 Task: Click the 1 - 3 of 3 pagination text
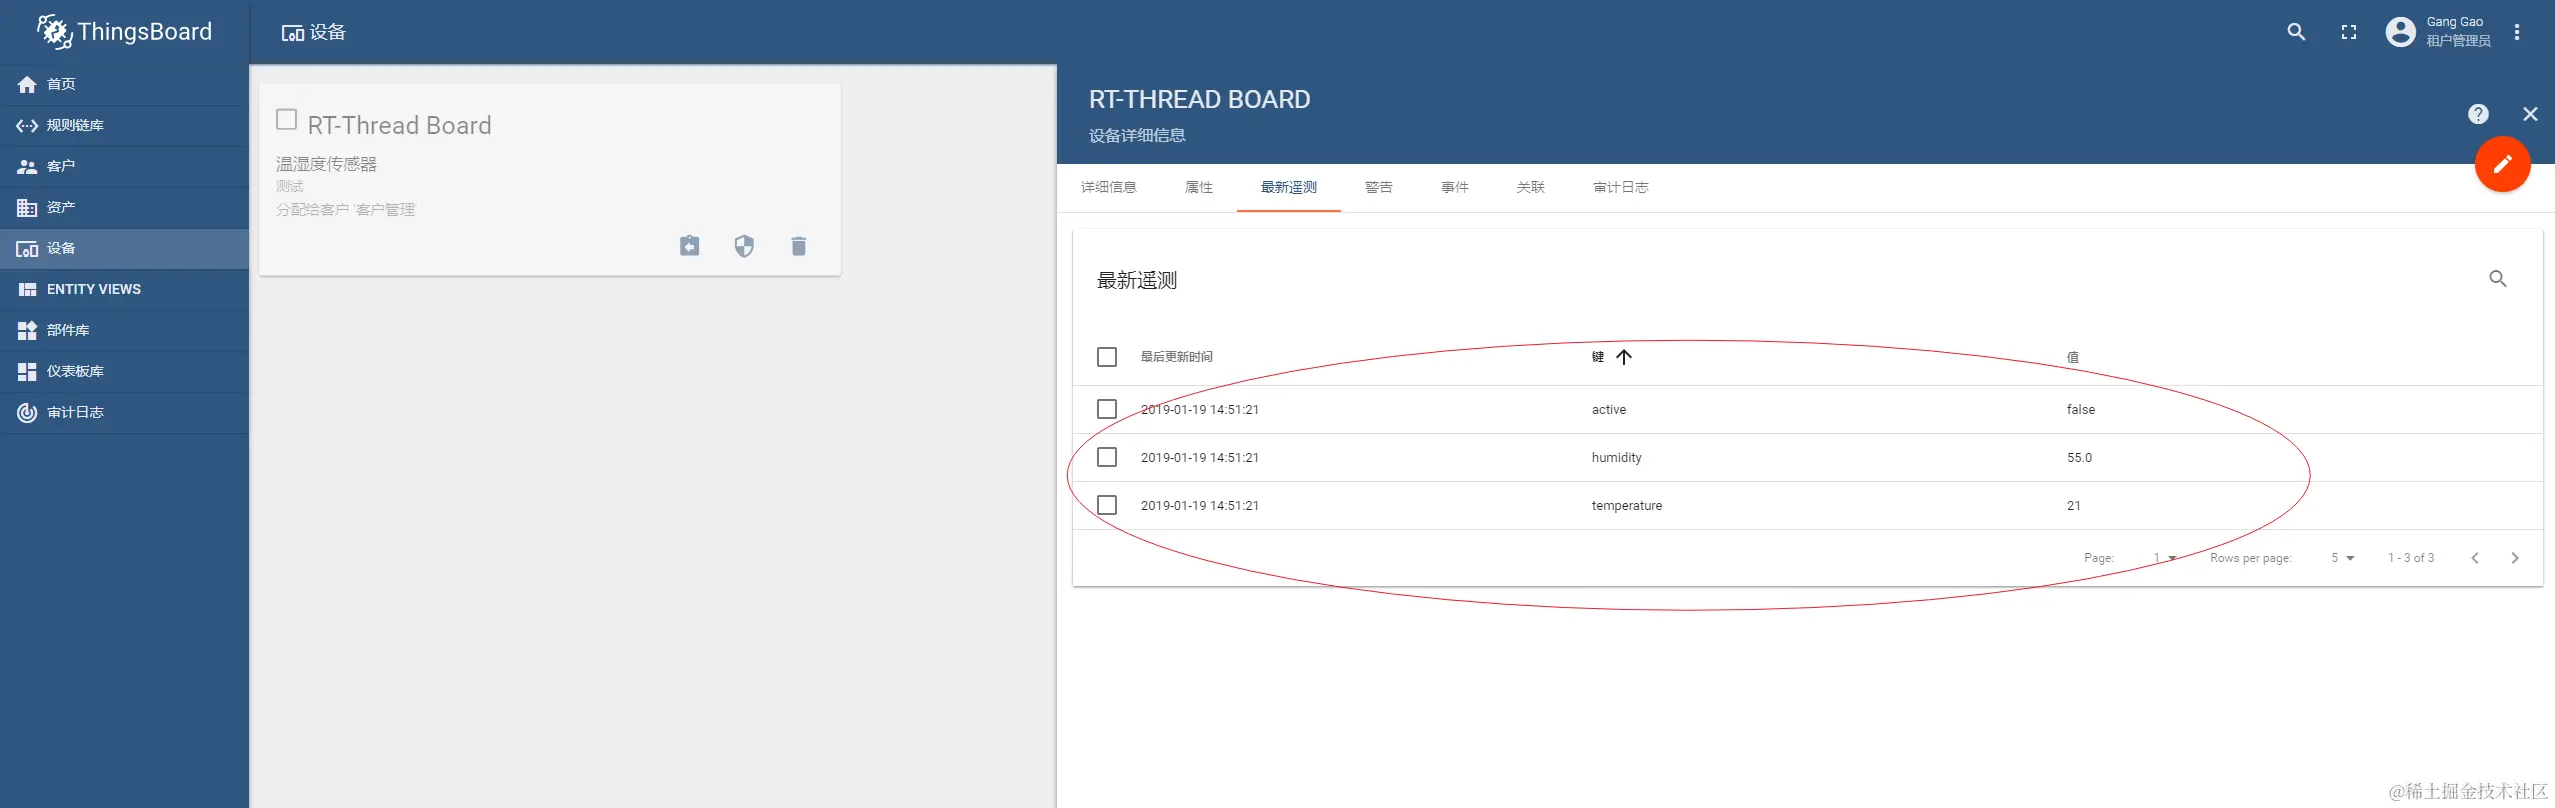(2411, 558)
